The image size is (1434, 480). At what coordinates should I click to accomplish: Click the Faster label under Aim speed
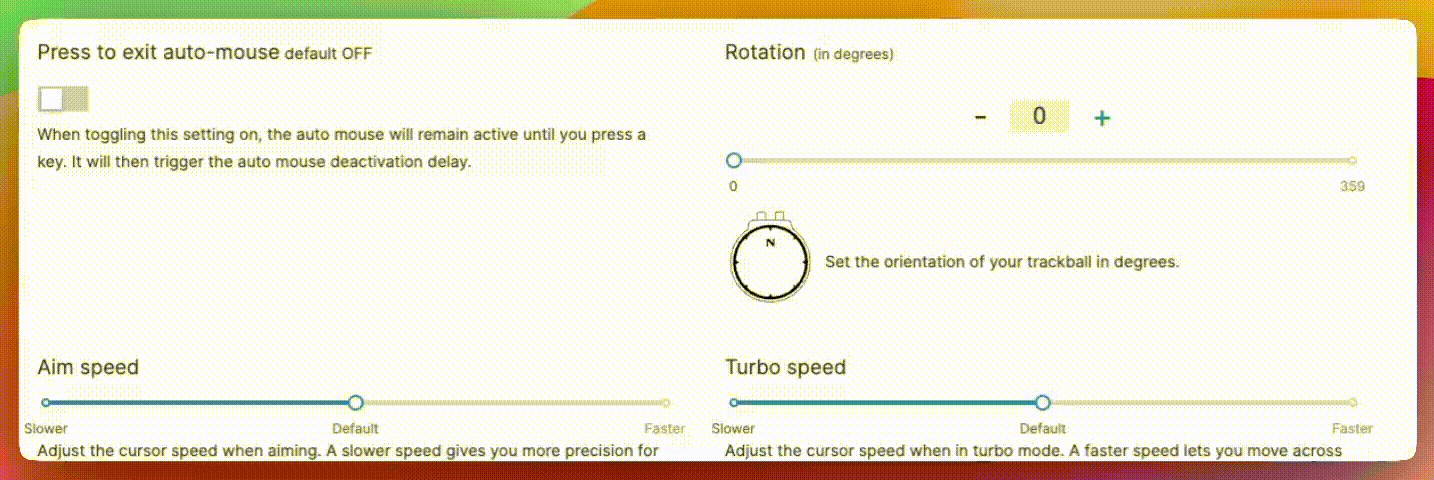[x=665, y=429]
